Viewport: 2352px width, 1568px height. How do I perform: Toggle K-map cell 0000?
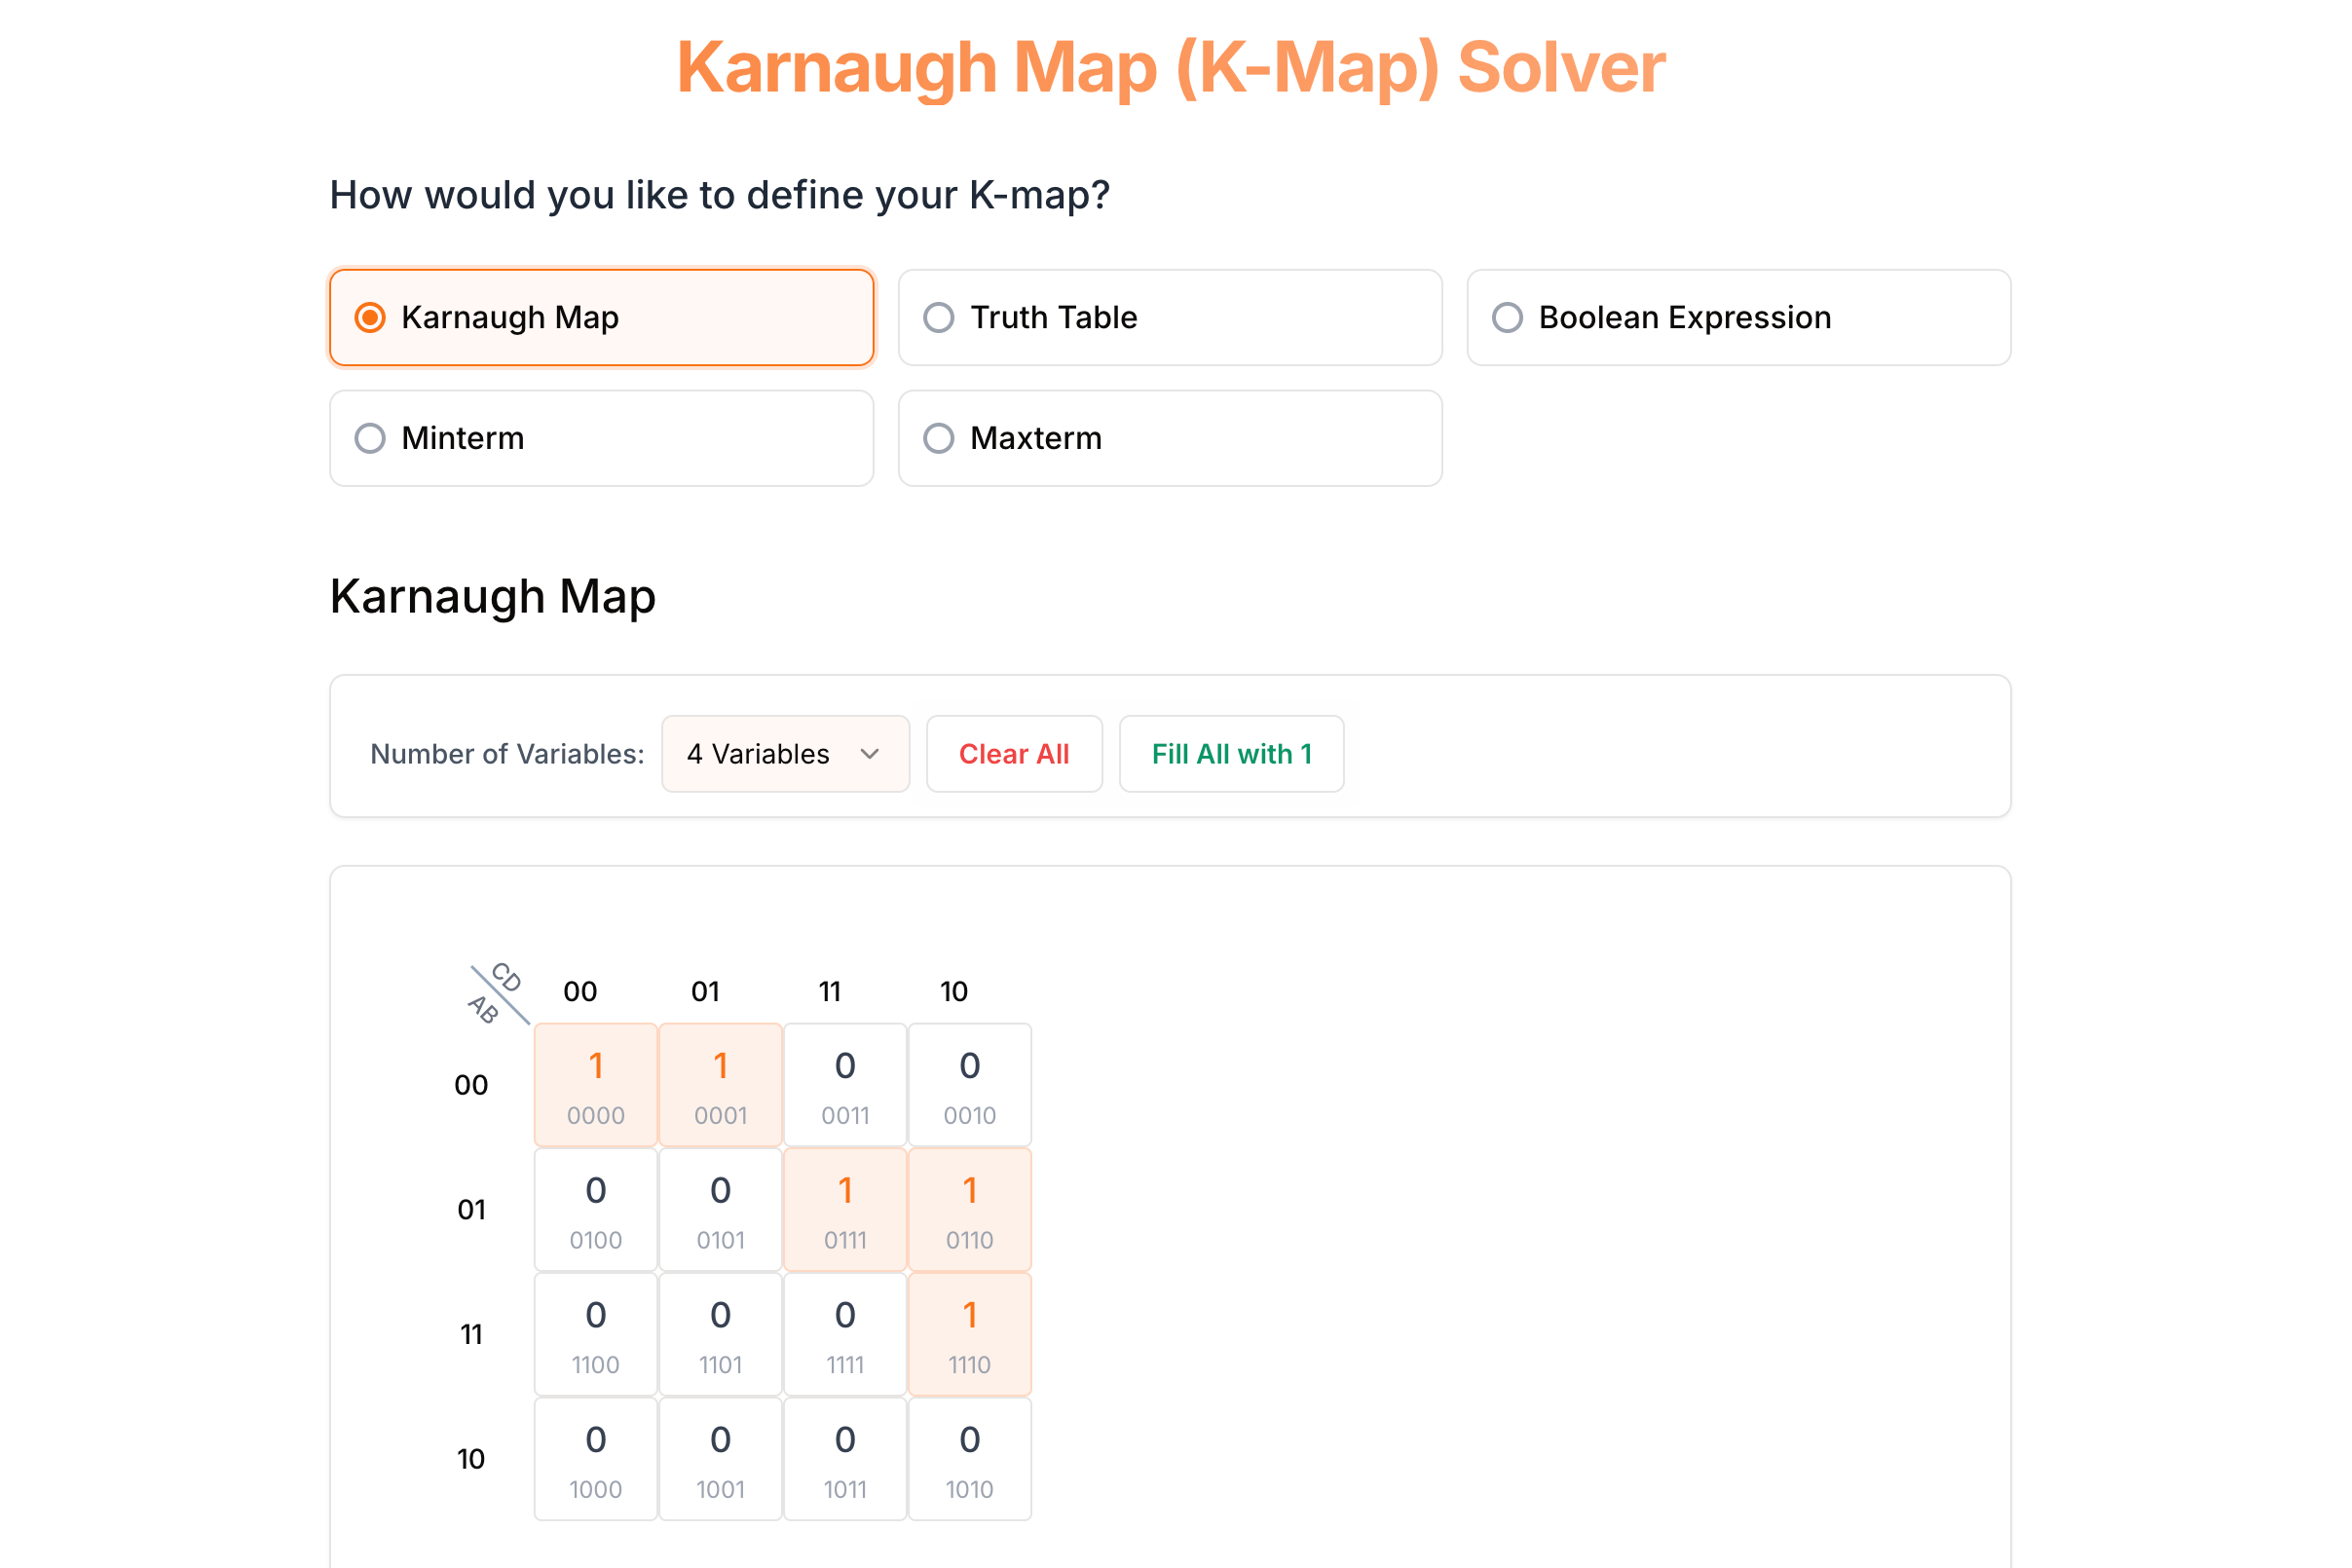coord(596,1085)
